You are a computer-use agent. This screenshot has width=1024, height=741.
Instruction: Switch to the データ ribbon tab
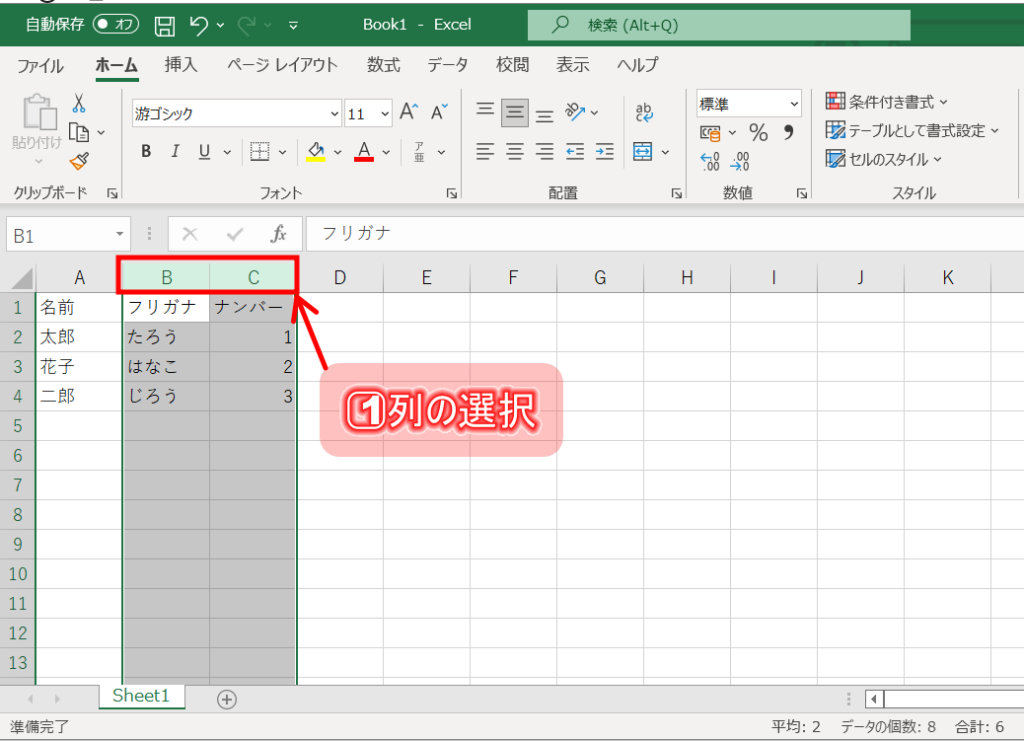tap(447, 65)
